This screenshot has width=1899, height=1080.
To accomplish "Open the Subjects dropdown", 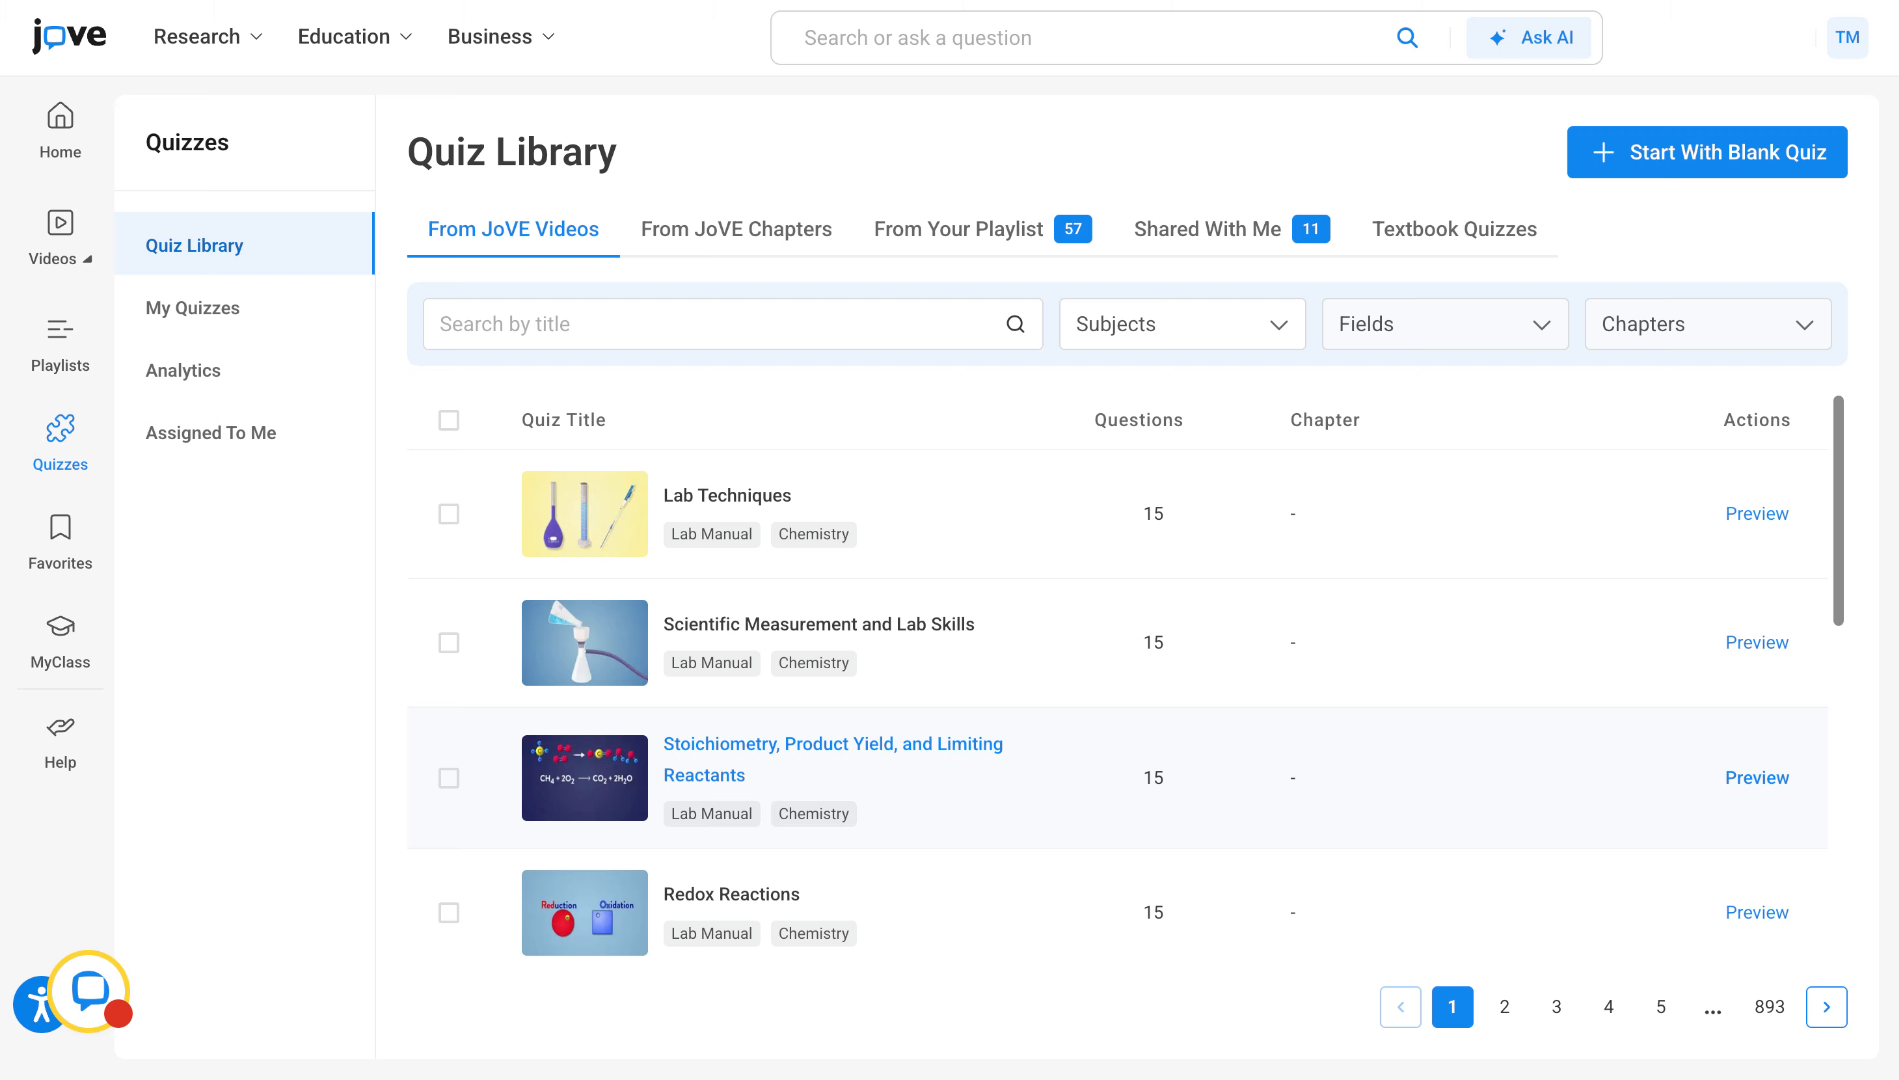I will pos(1181,324).
